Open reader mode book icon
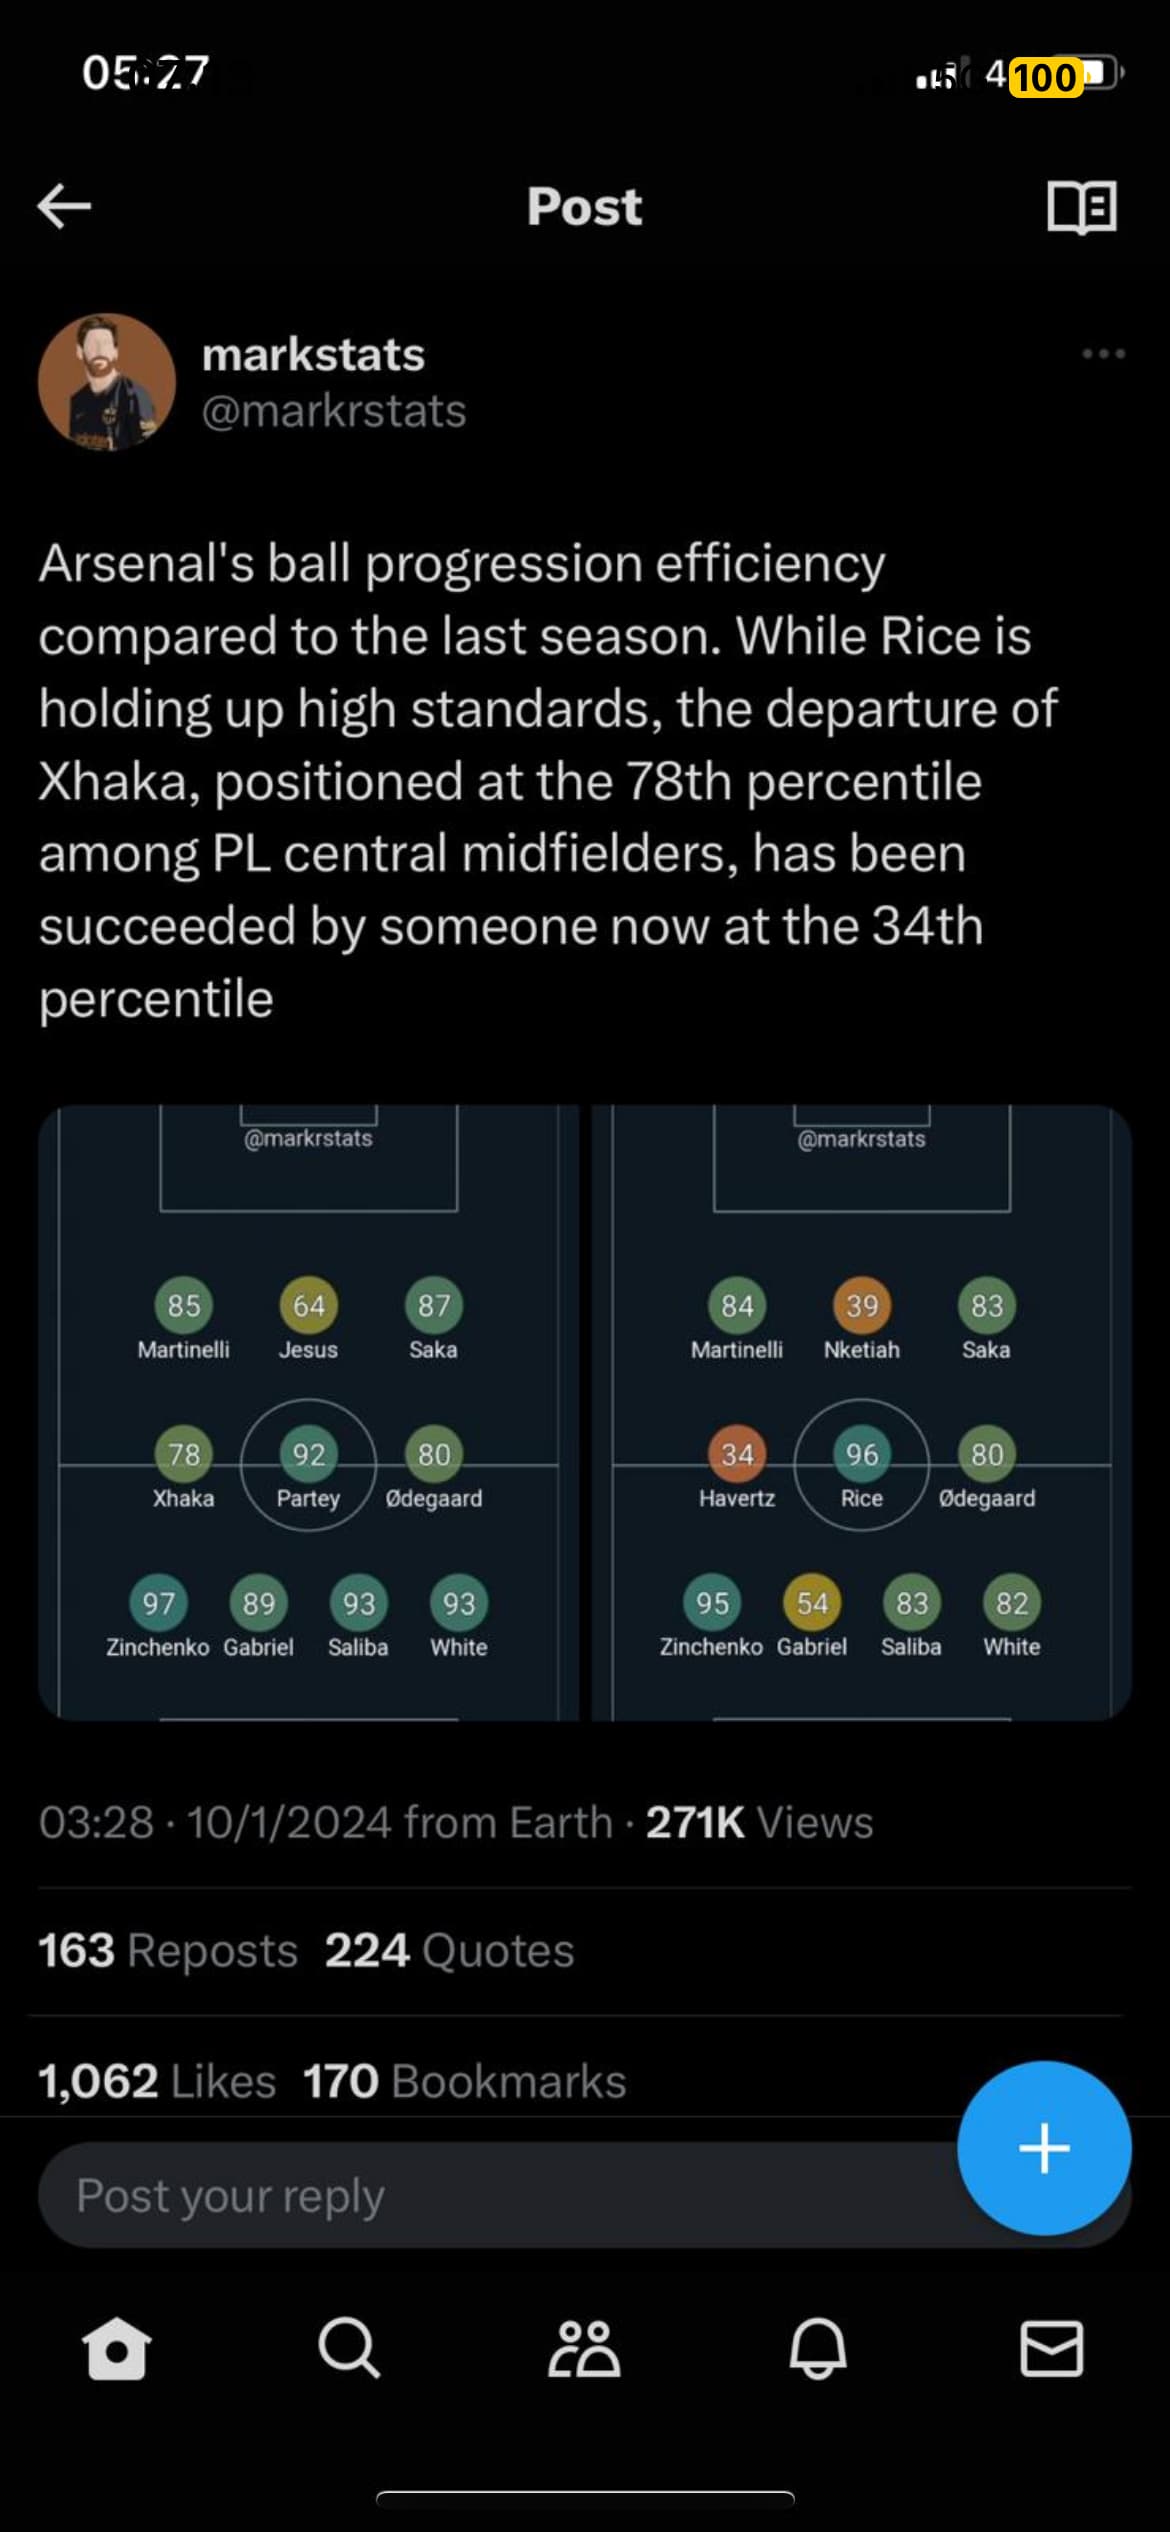 1081,207
